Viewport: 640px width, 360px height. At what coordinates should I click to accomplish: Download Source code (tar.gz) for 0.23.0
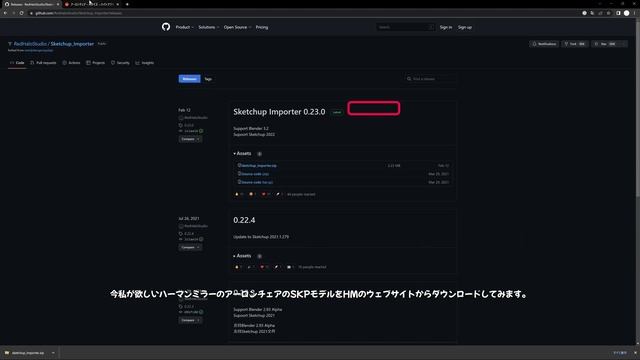pos(256,182)
